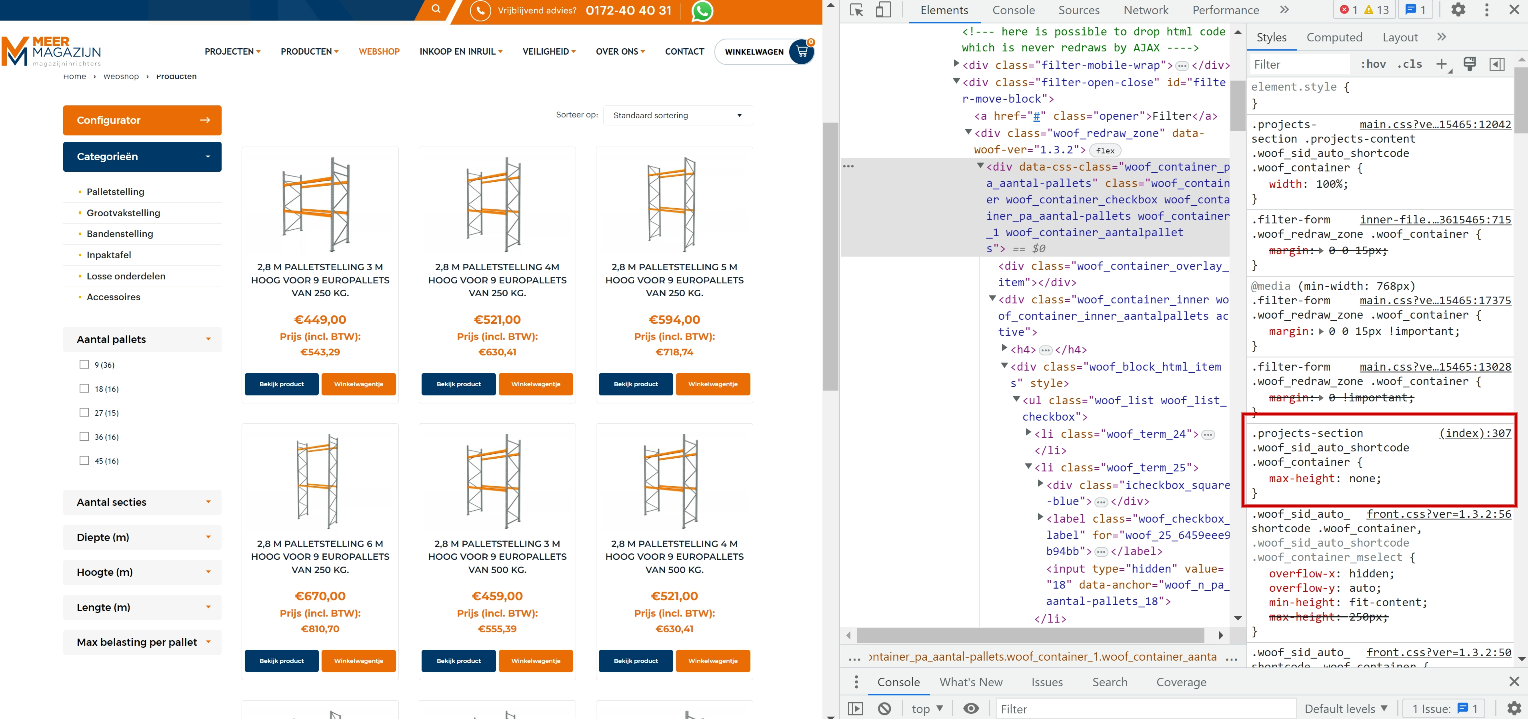Enable the 45 pallets filter checkbox
This screenshot has height=719, width=1528.
click(x=85, y=460)
